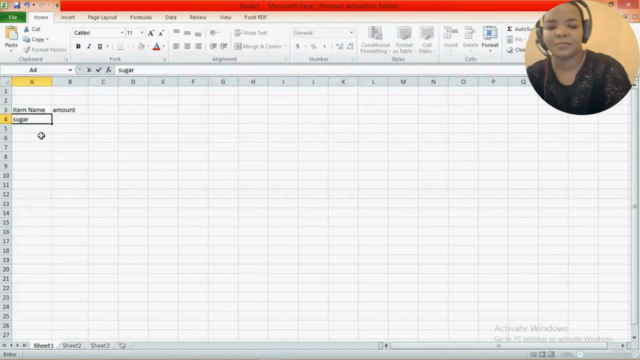The width and height of the screenshot is (640, 360).
Task: Toggle underline formatting
Action: (x=100, y=46)
